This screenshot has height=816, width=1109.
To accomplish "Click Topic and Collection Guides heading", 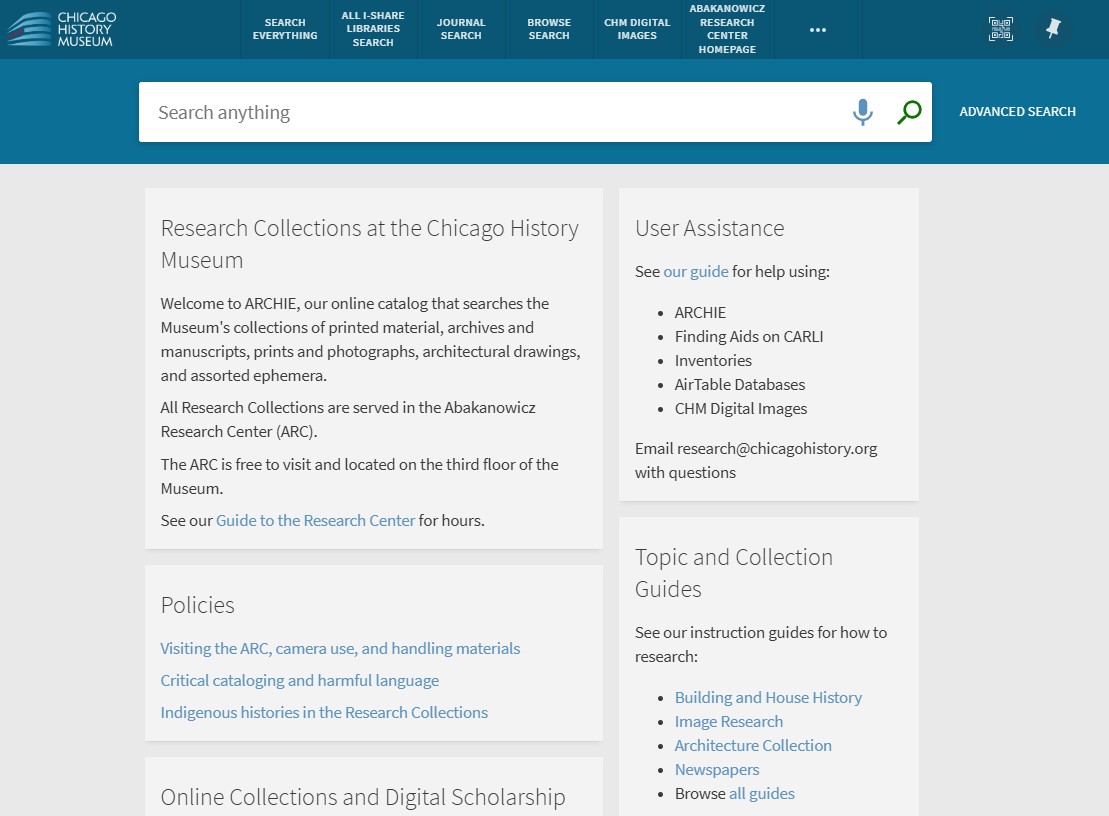I will 733,573.
